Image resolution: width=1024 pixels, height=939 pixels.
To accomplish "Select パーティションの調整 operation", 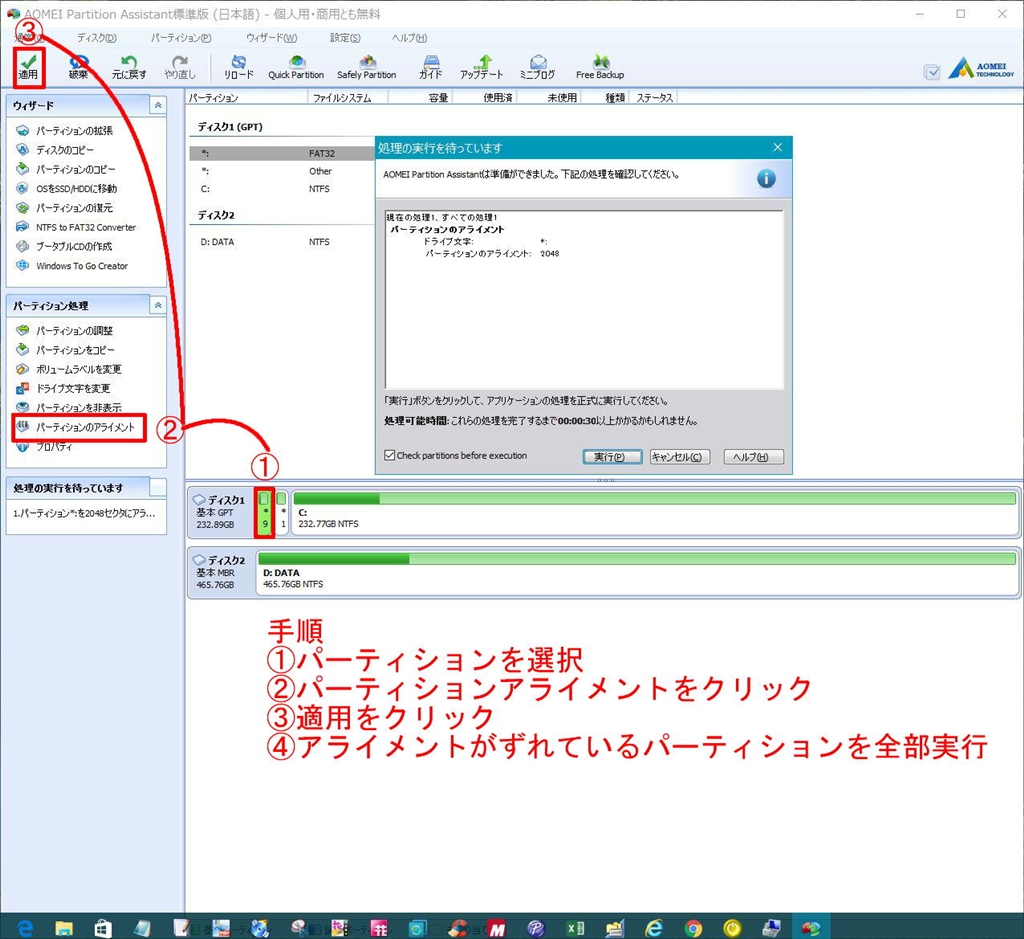I will tap(65, 330).
